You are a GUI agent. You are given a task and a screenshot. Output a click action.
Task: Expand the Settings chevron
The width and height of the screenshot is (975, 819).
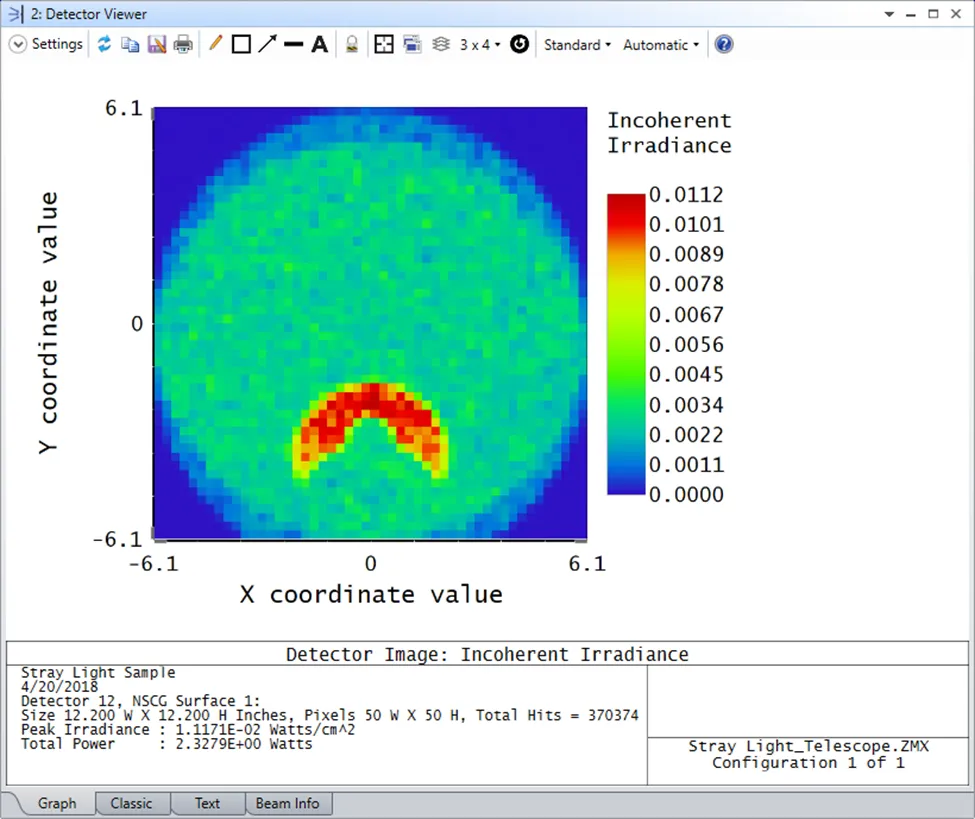tap(18, 45)
